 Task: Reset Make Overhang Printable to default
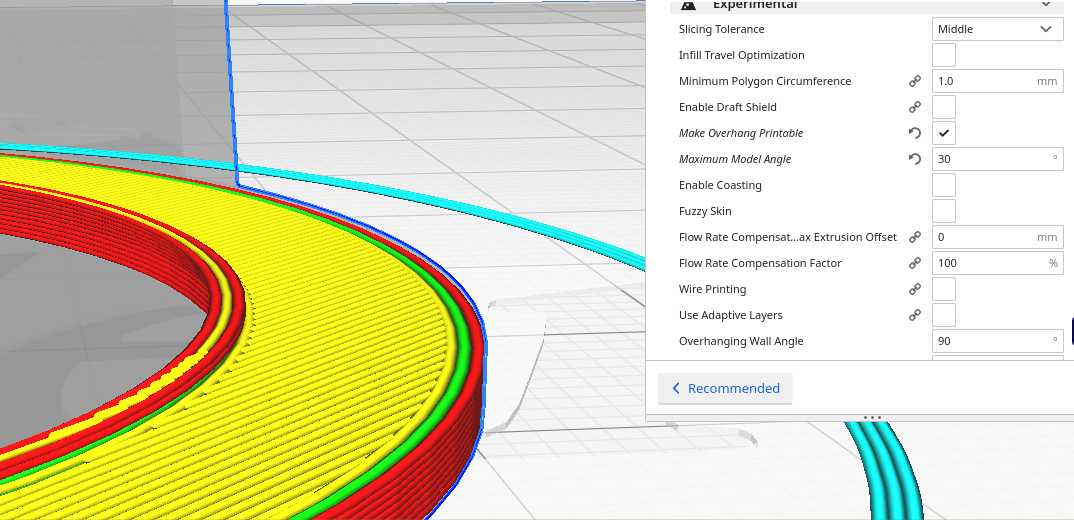coord(914,133)
